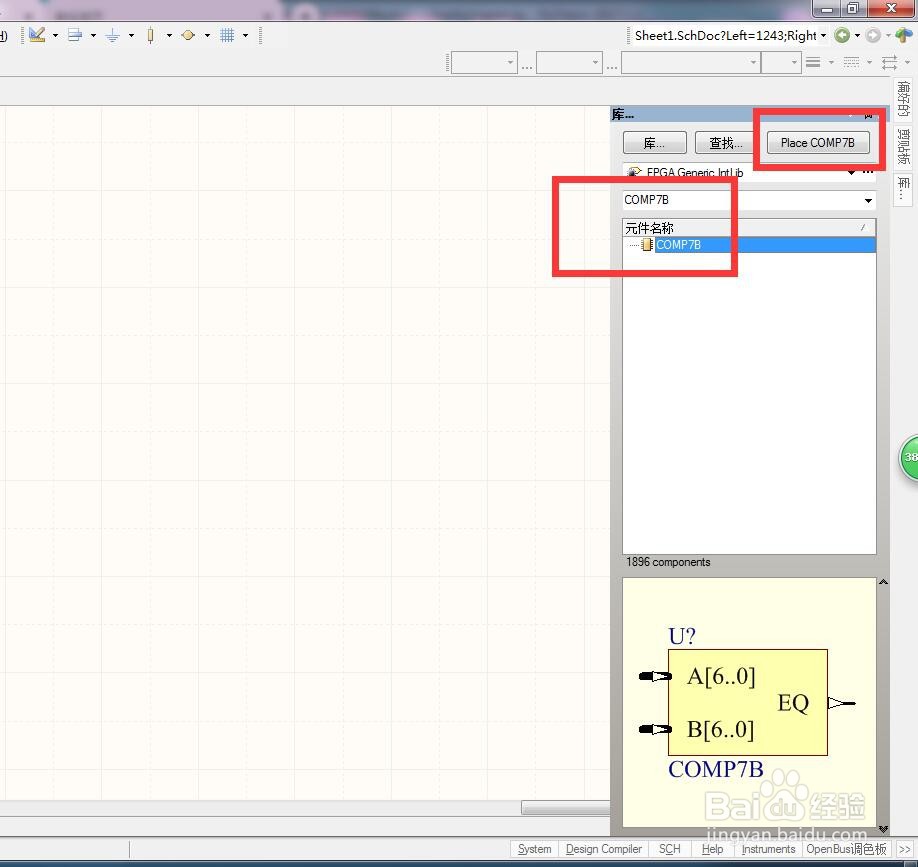Viewport: 918px width, 867px height.
Task: Pin the 库 libraries panel
Action: pyautogui.click(x=869, y=114)
